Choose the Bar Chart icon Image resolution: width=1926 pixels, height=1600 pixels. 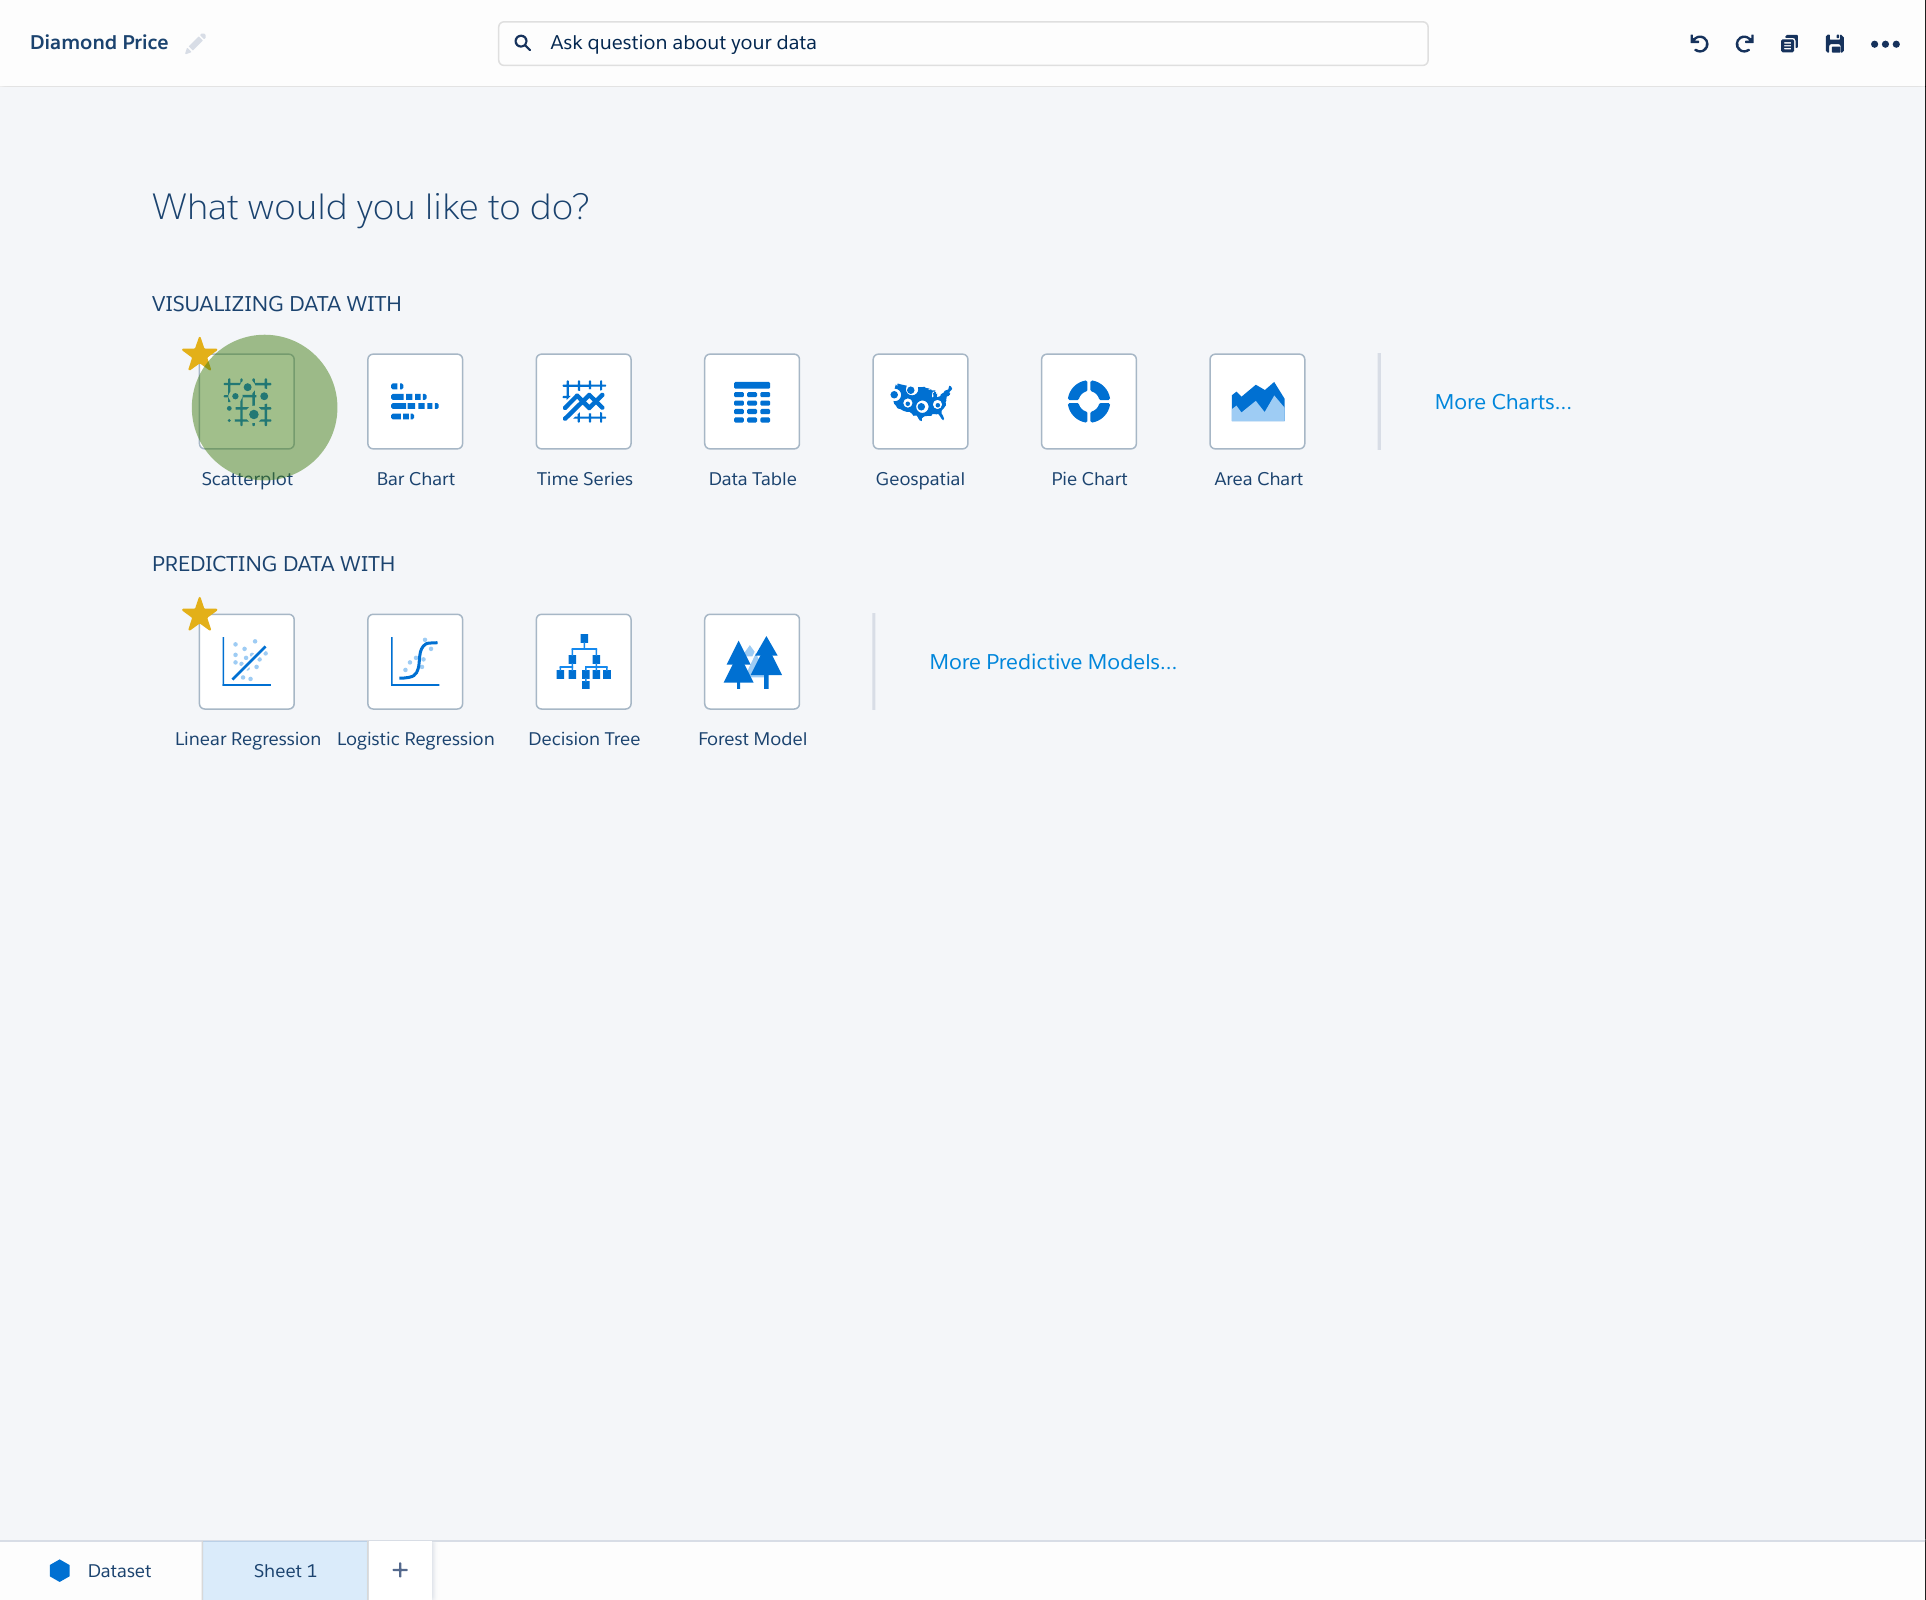click(x=415, y=402)
